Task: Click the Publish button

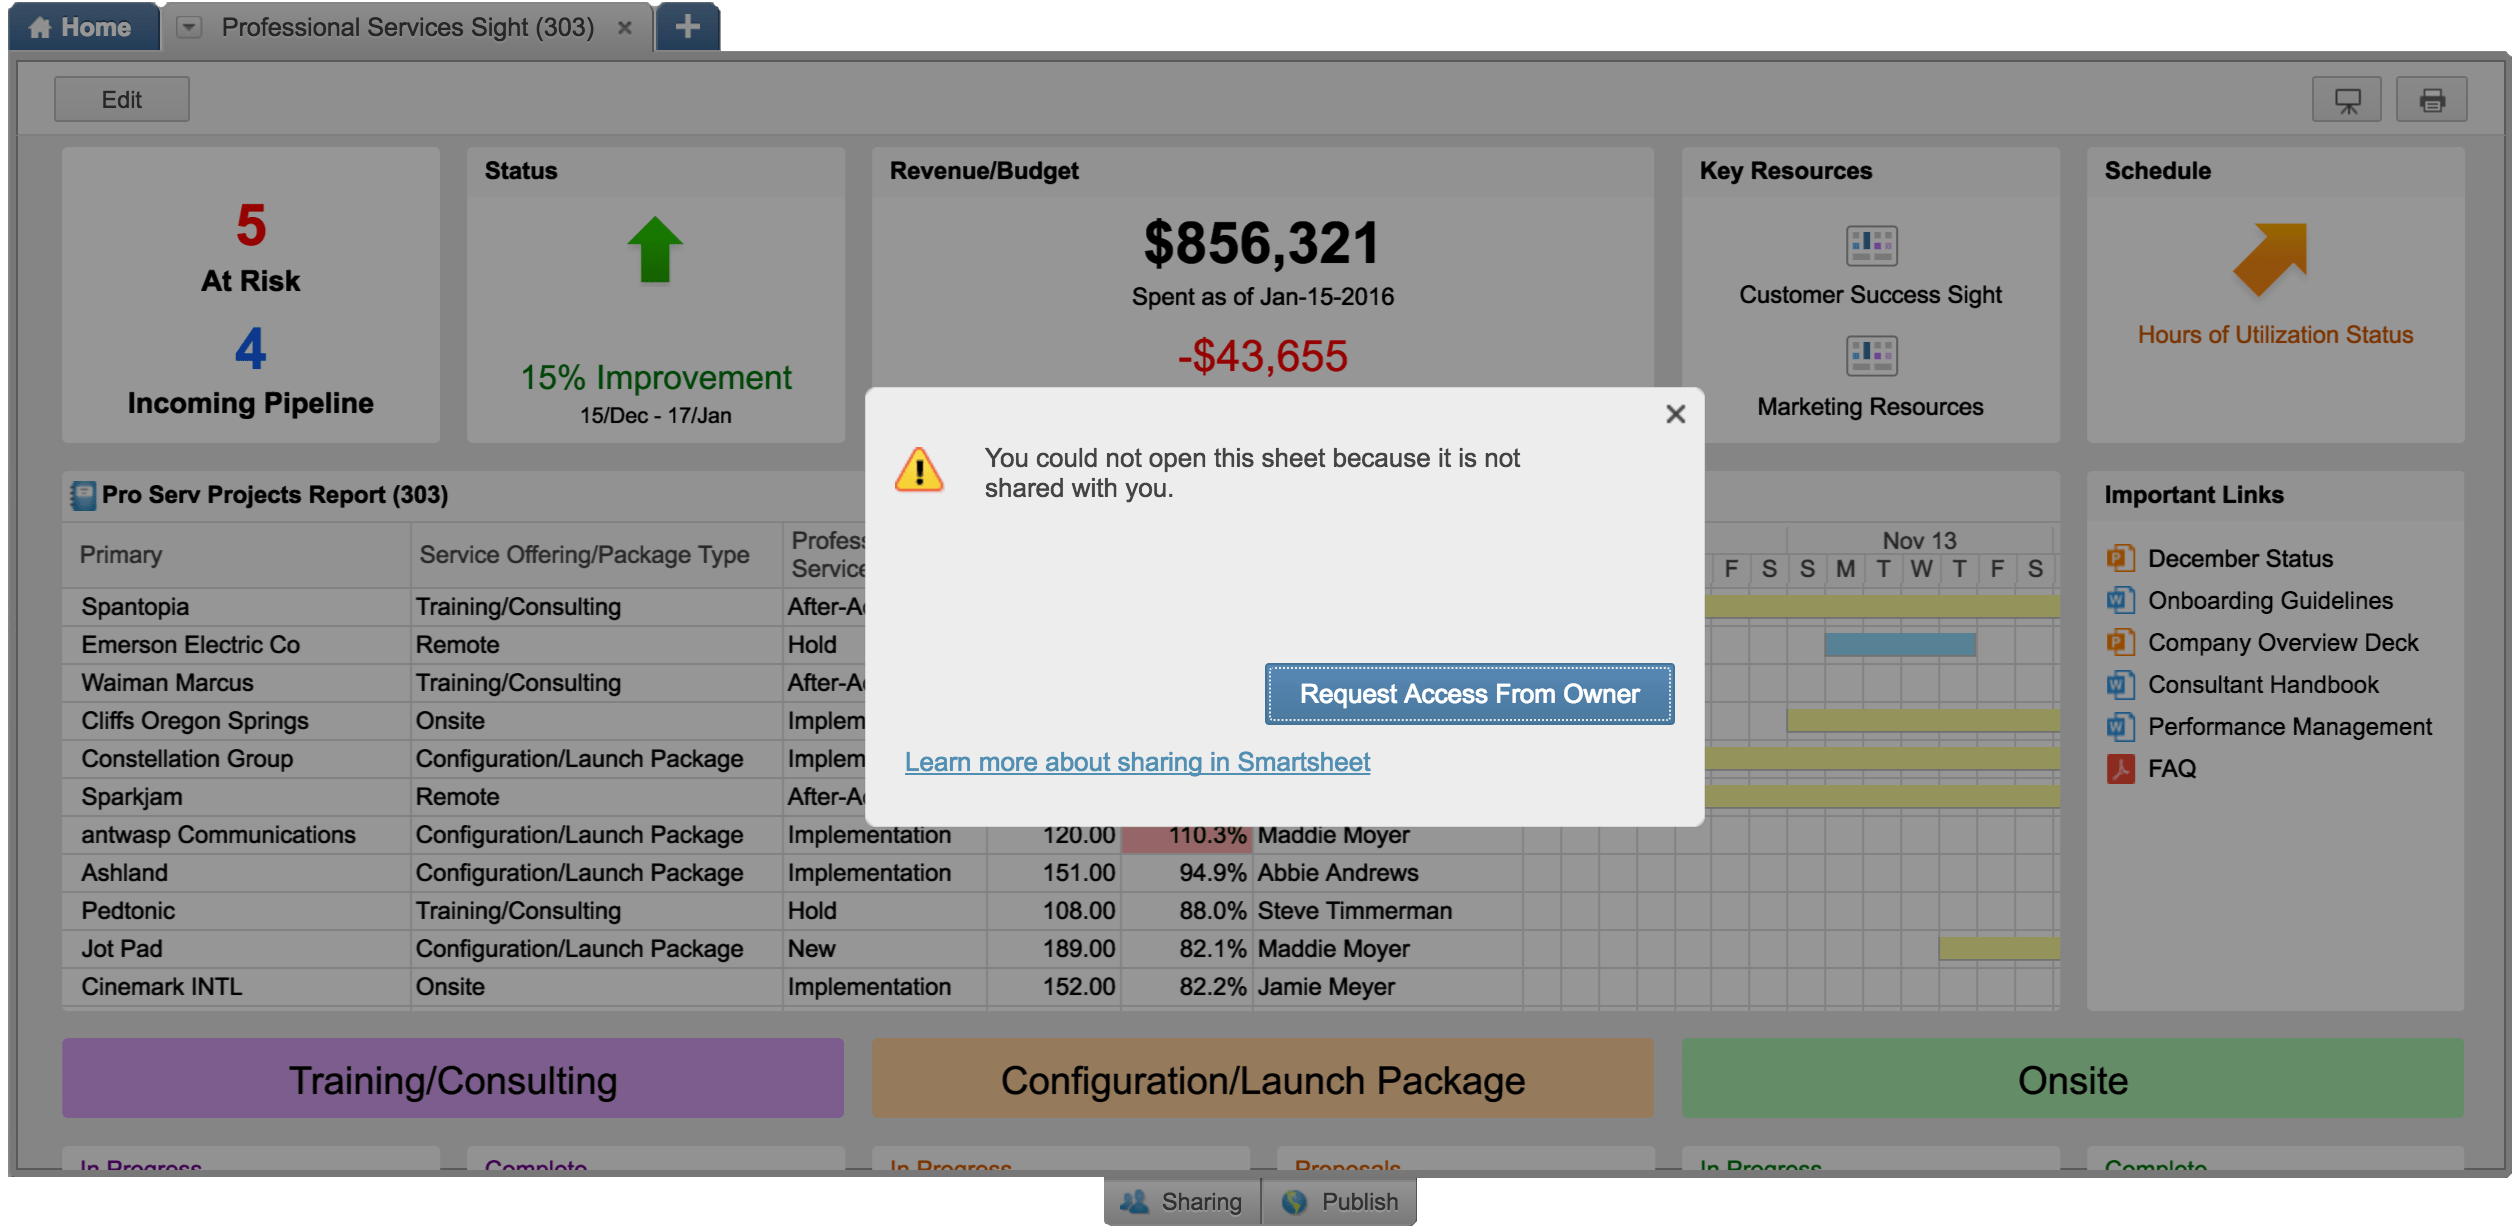Action: (1340, 1202)
